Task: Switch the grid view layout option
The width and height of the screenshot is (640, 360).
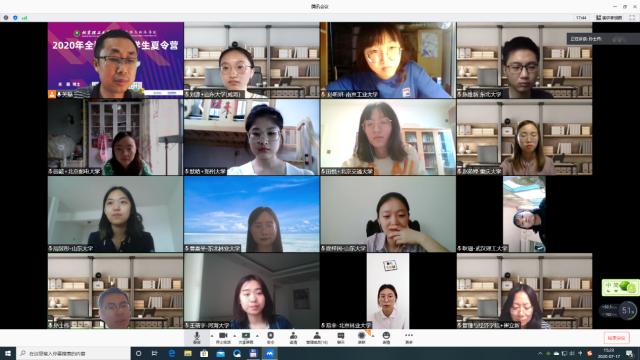Action: pyautogui.click(x=609, y=18)
